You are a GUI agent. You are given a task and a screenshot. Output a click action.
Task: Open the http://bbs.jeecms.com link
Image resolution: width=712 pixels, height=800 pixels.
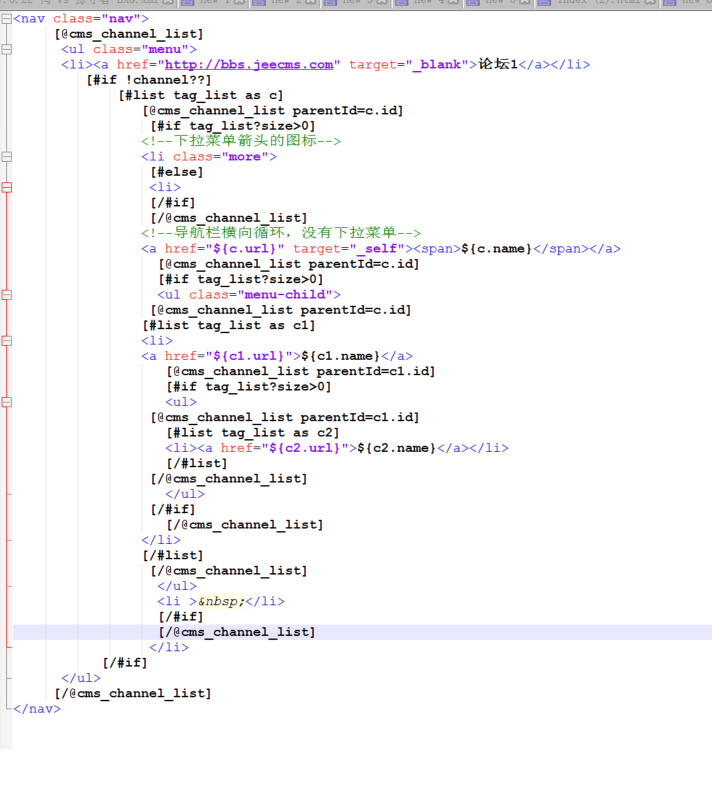[x=249, y=65]
